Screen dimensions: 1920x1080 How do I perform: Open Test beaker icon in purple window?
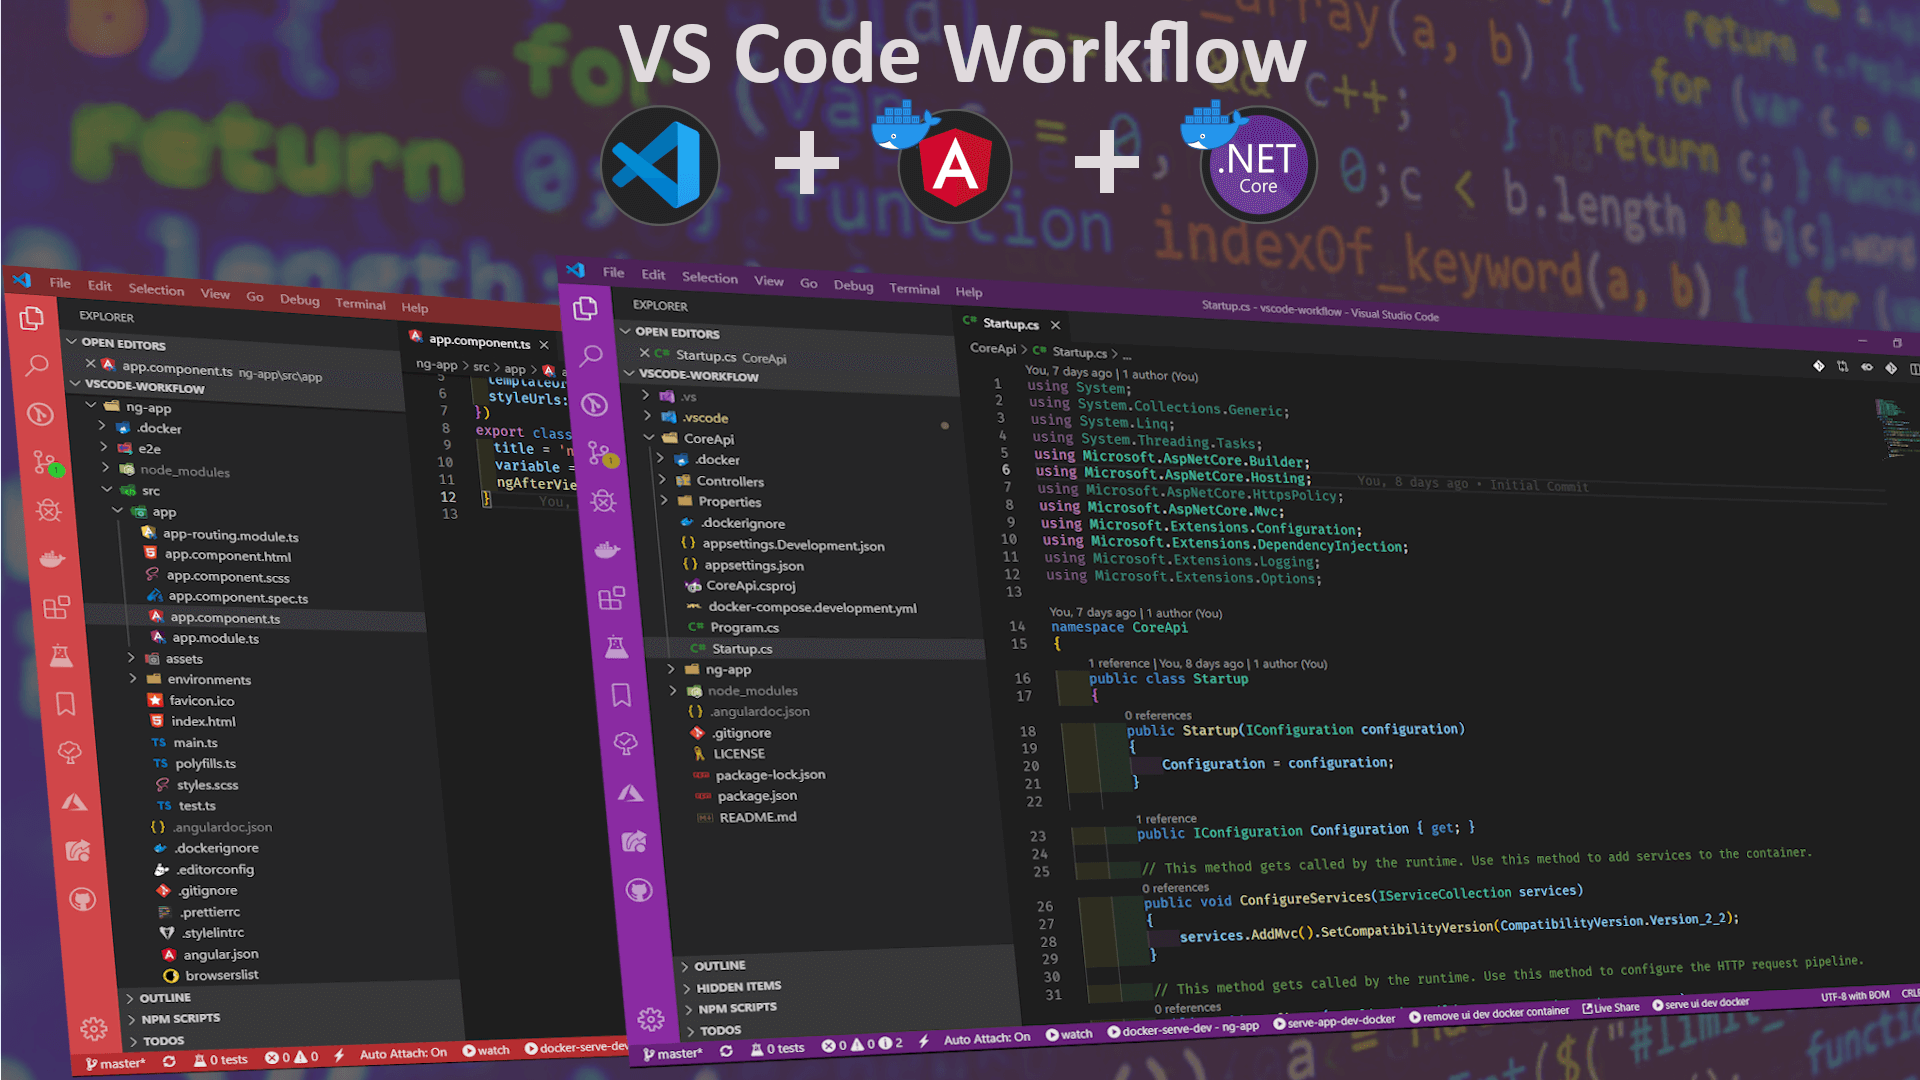coord(616,647)
